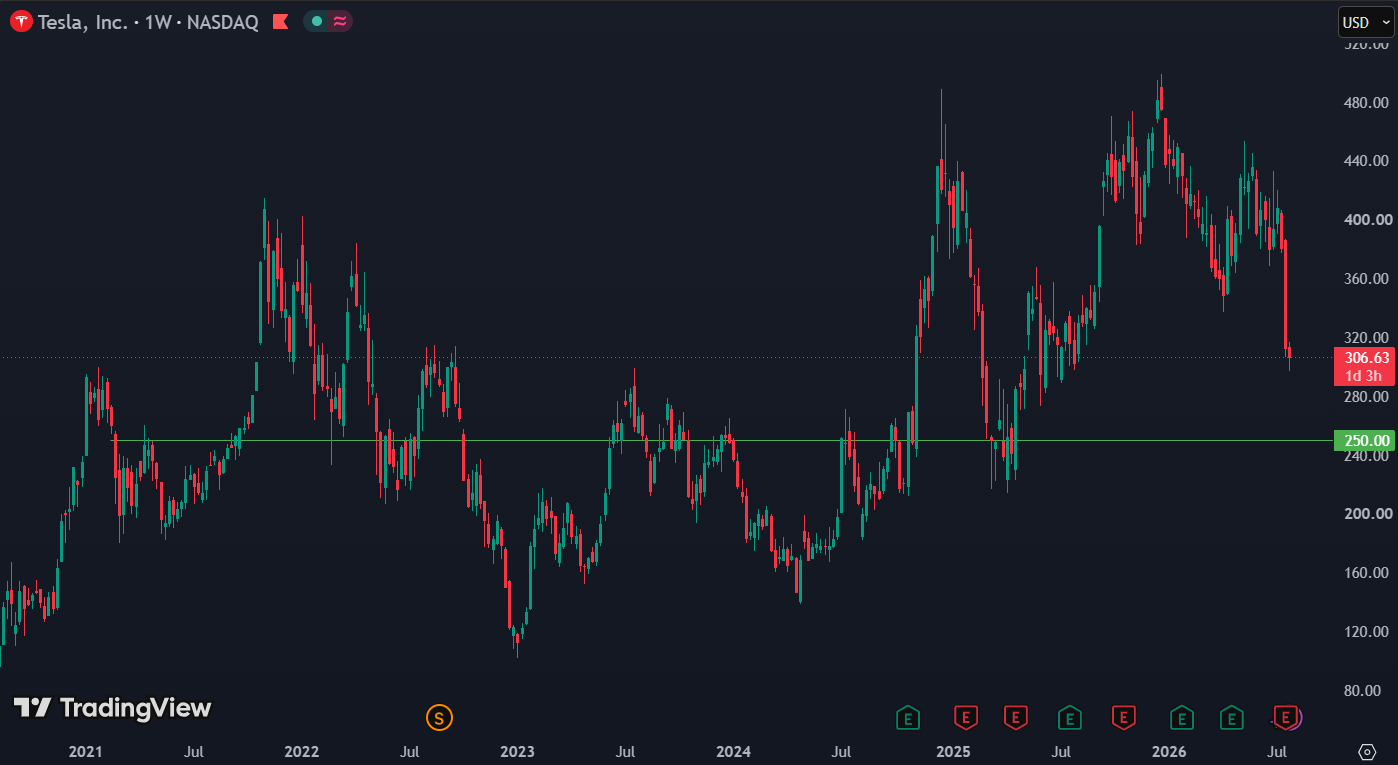Click the 2026 label on the time axis
The image size is (1398, 765).
[1169, 752]
